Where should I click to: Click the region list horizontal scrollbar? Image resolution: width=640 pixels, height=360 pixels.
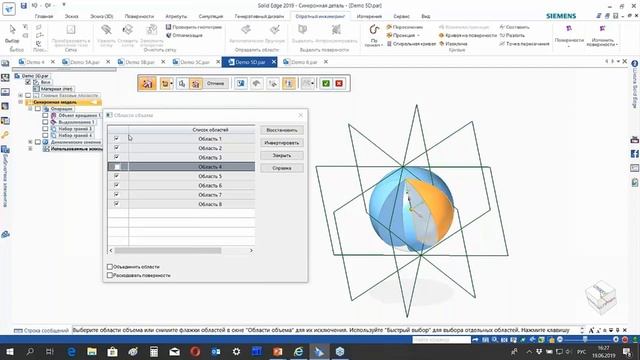click(x=168, y=250)
